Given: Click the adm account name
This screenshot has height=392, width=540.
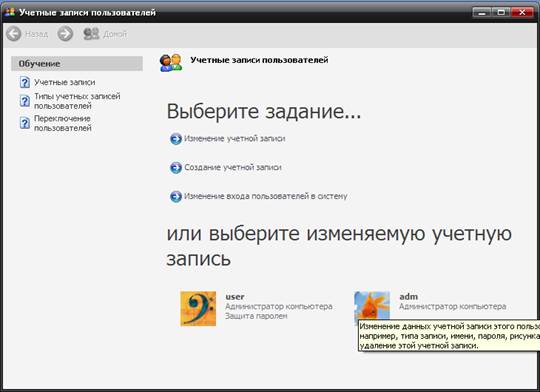Looking at the screenshot, I should [x=408, y=297].
